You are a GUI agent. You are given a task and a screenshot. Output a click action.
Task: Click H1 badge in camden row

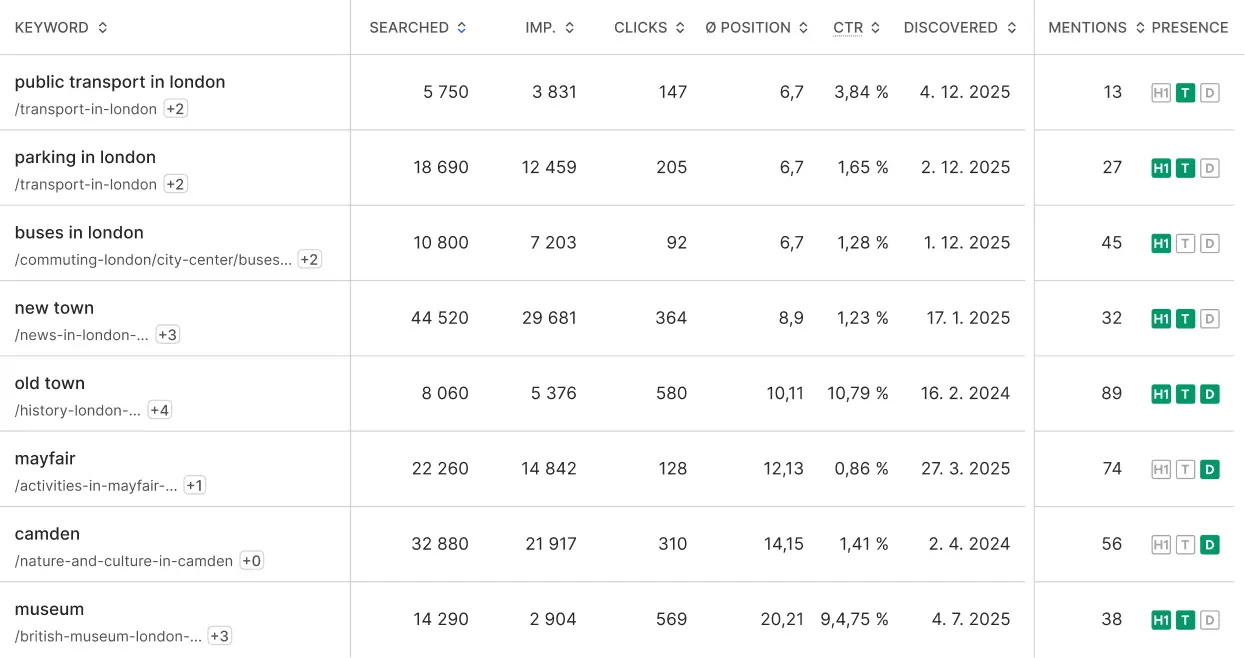1161,545
